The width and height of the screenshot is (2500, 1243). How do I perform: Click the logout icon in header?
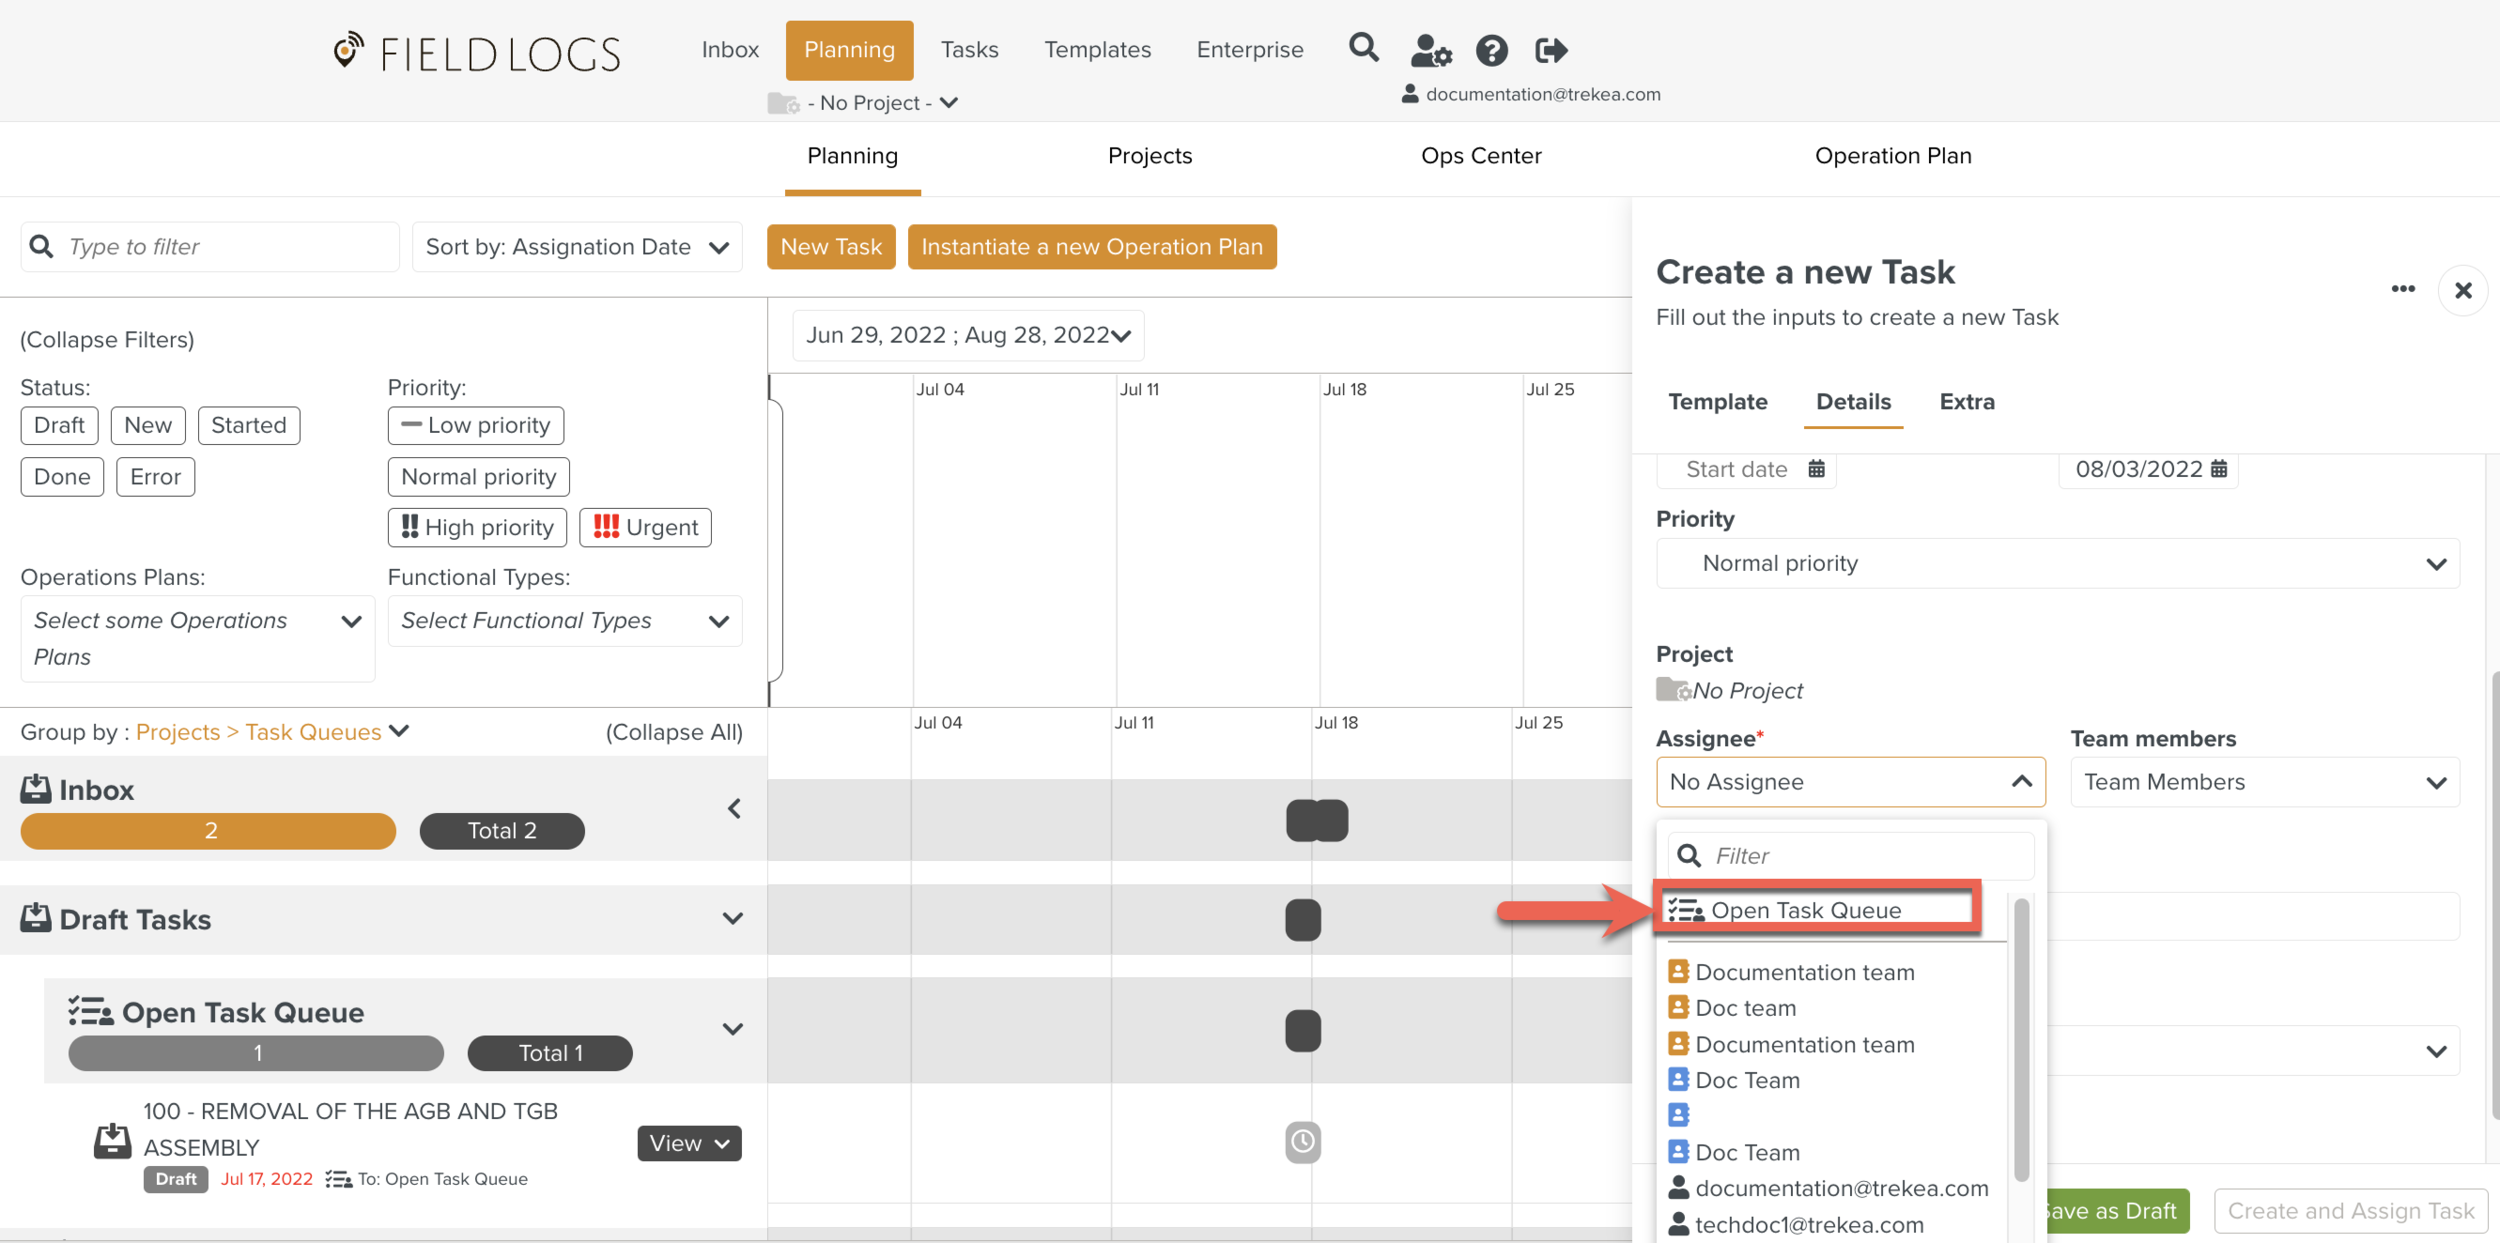(x=1551, y=50)
